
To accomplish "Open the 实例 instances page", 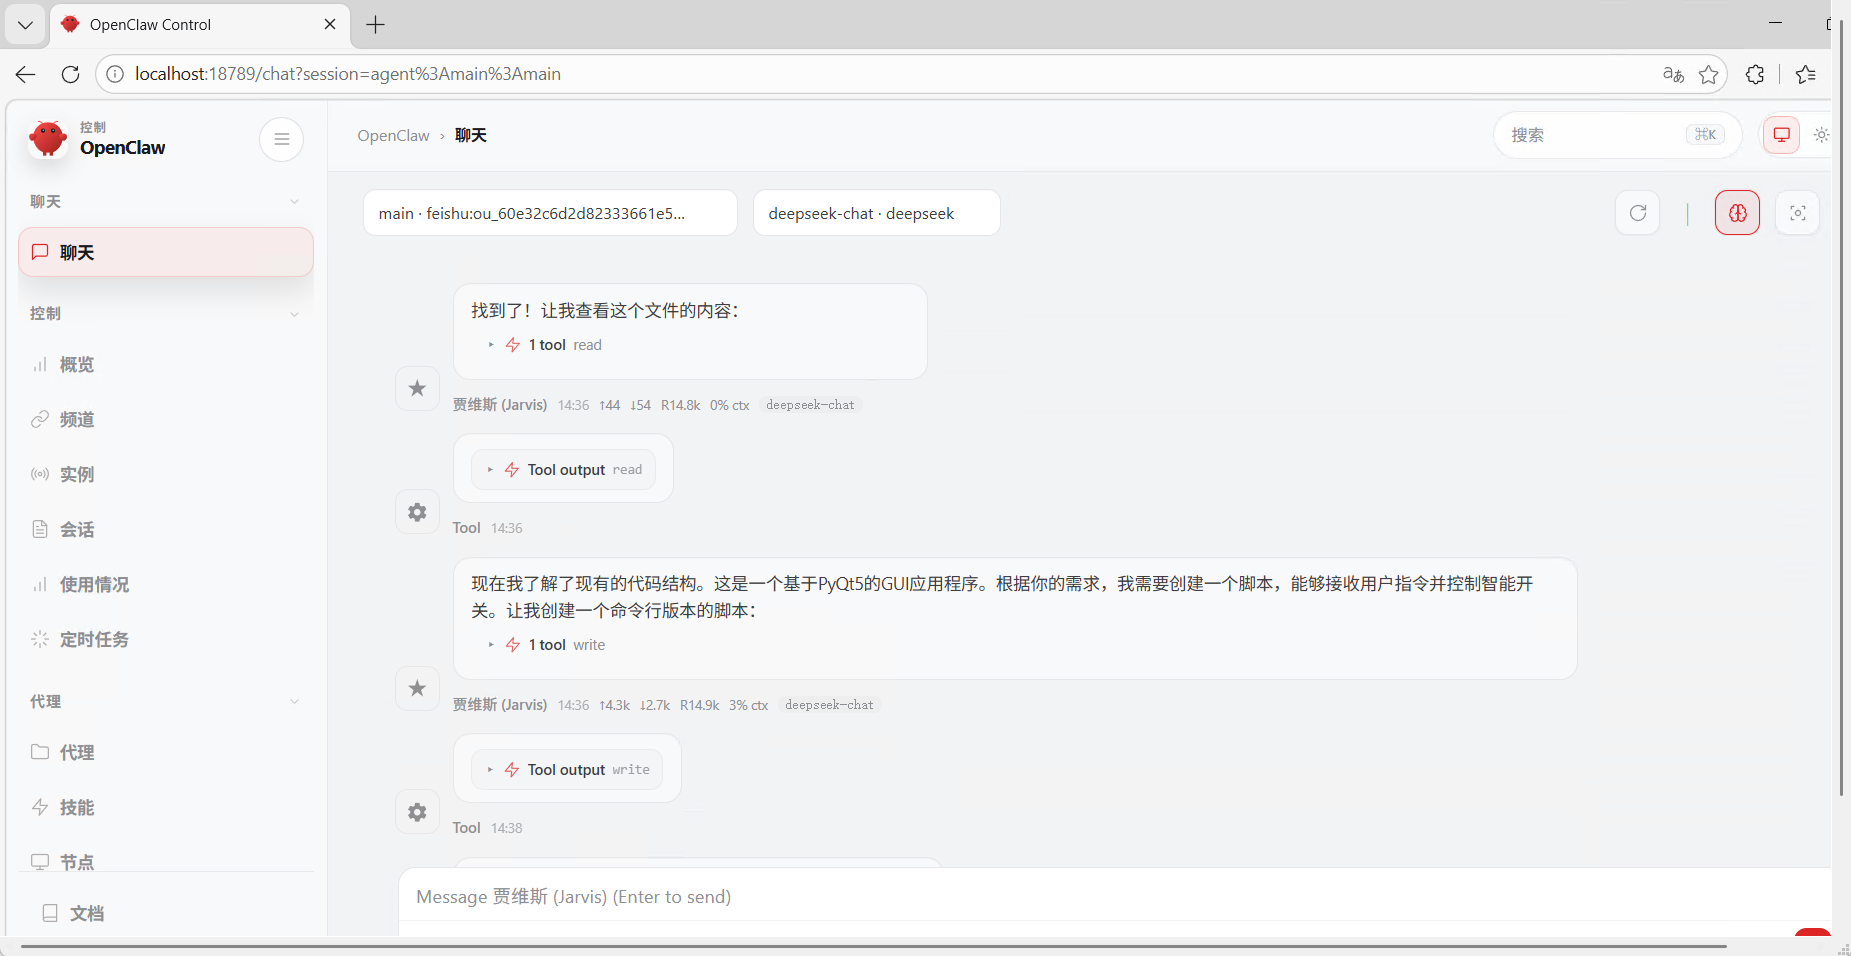I will (x=166, y=475).
